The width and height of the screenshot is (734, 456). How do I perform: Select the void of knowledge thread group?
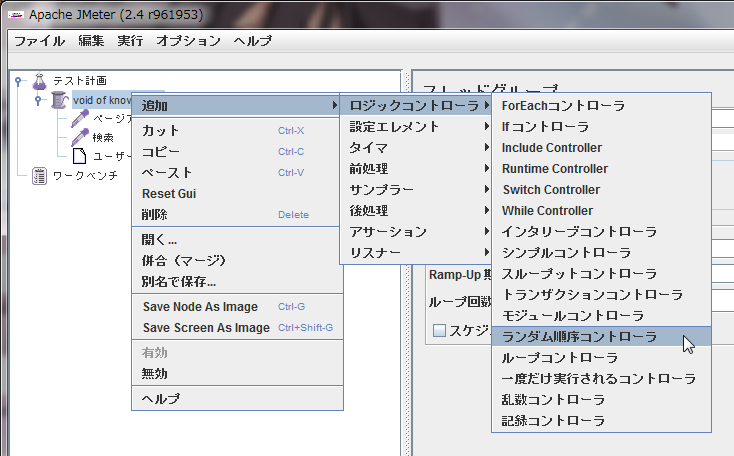click(102, 100)
